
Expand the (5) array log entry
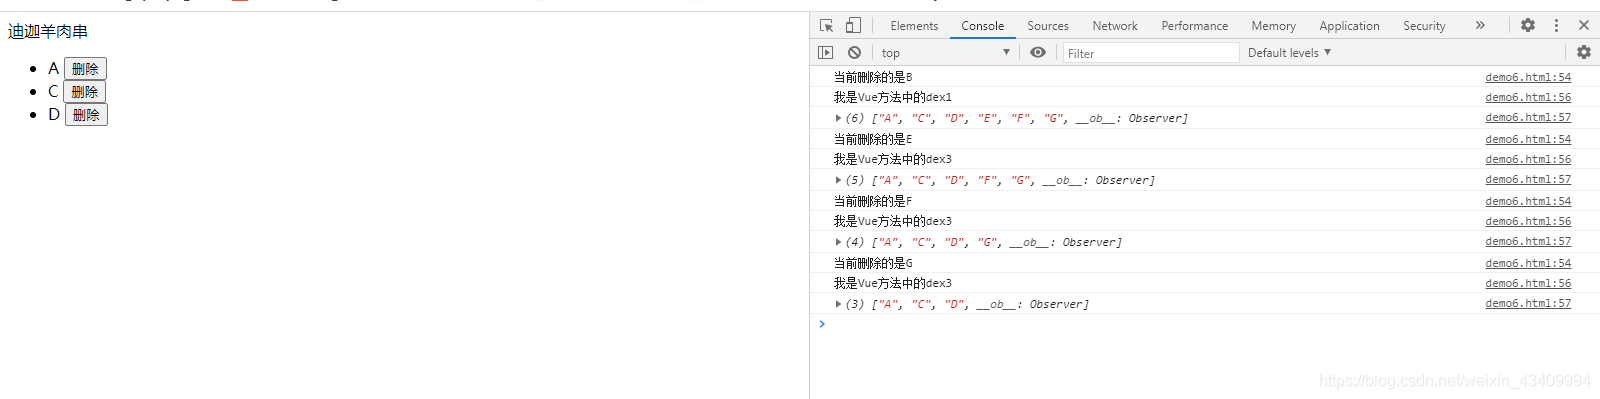click(x=838, y=180)
